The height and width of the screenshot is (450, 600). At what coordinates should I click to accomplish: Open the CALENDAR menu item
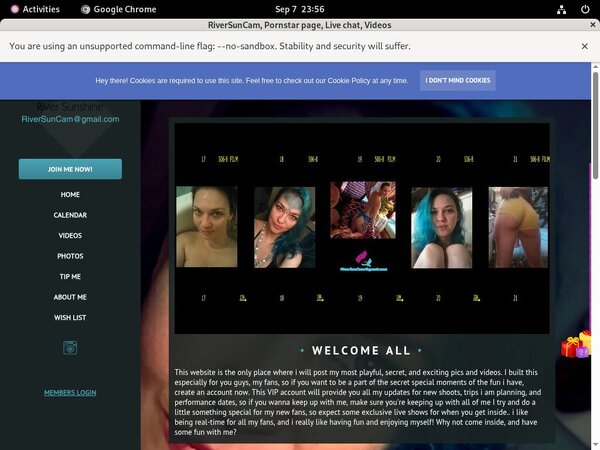[70, 215]
